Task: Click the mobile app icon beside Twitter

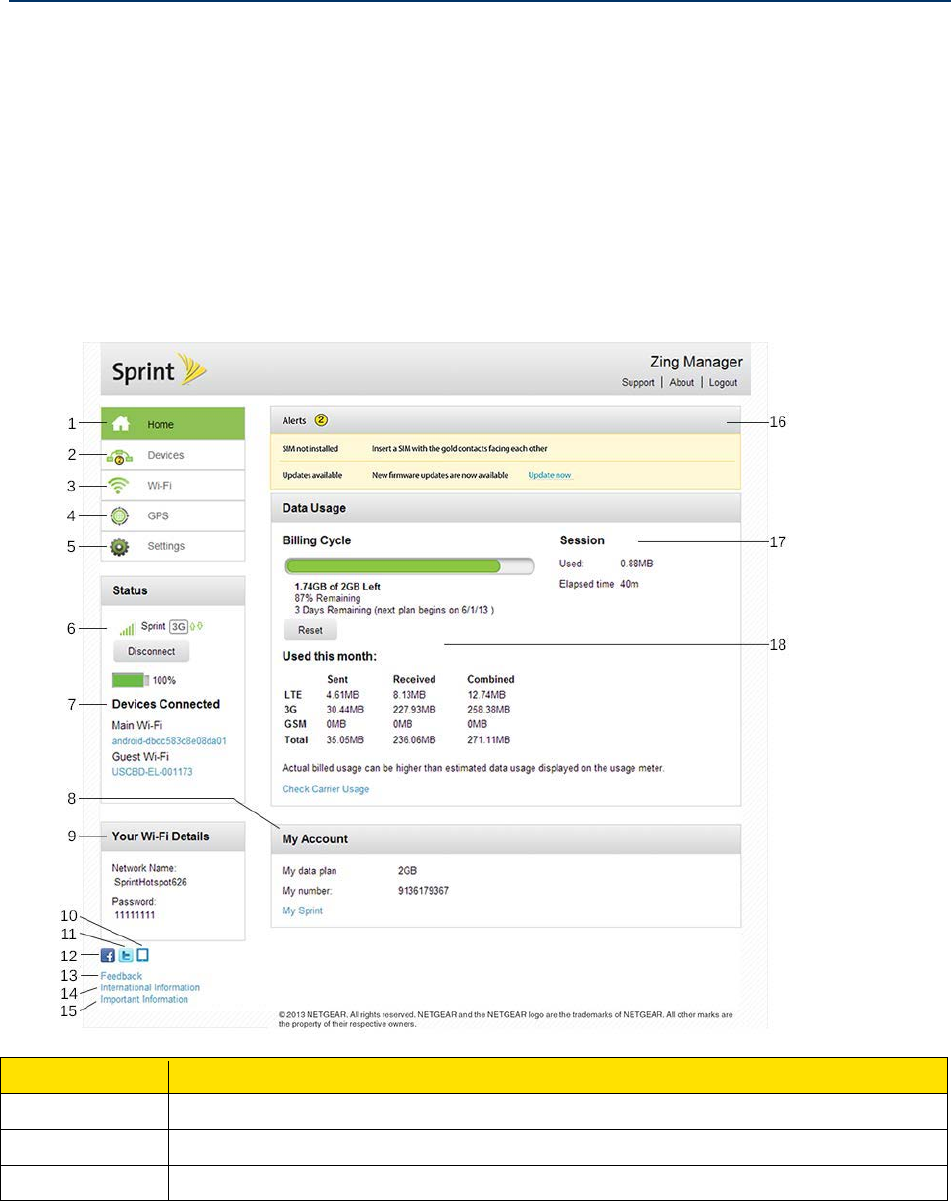Action: click(x=142, y=955)
